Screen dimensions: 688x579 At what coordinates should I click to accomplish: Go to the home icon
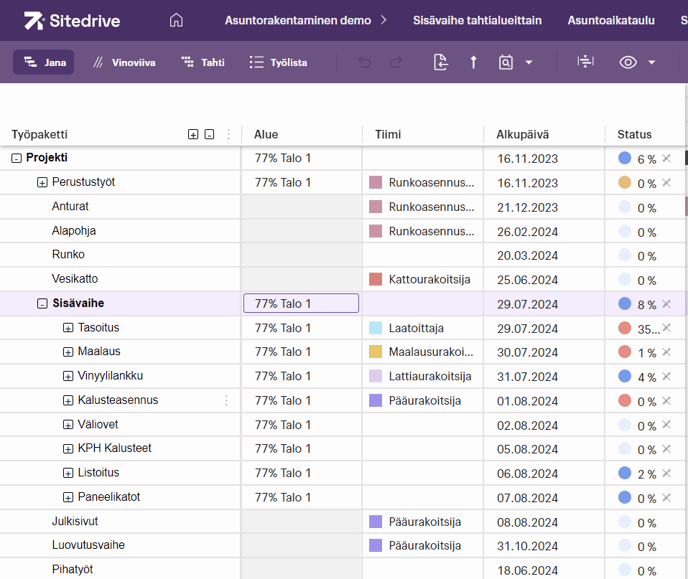(x=176, y=20)
